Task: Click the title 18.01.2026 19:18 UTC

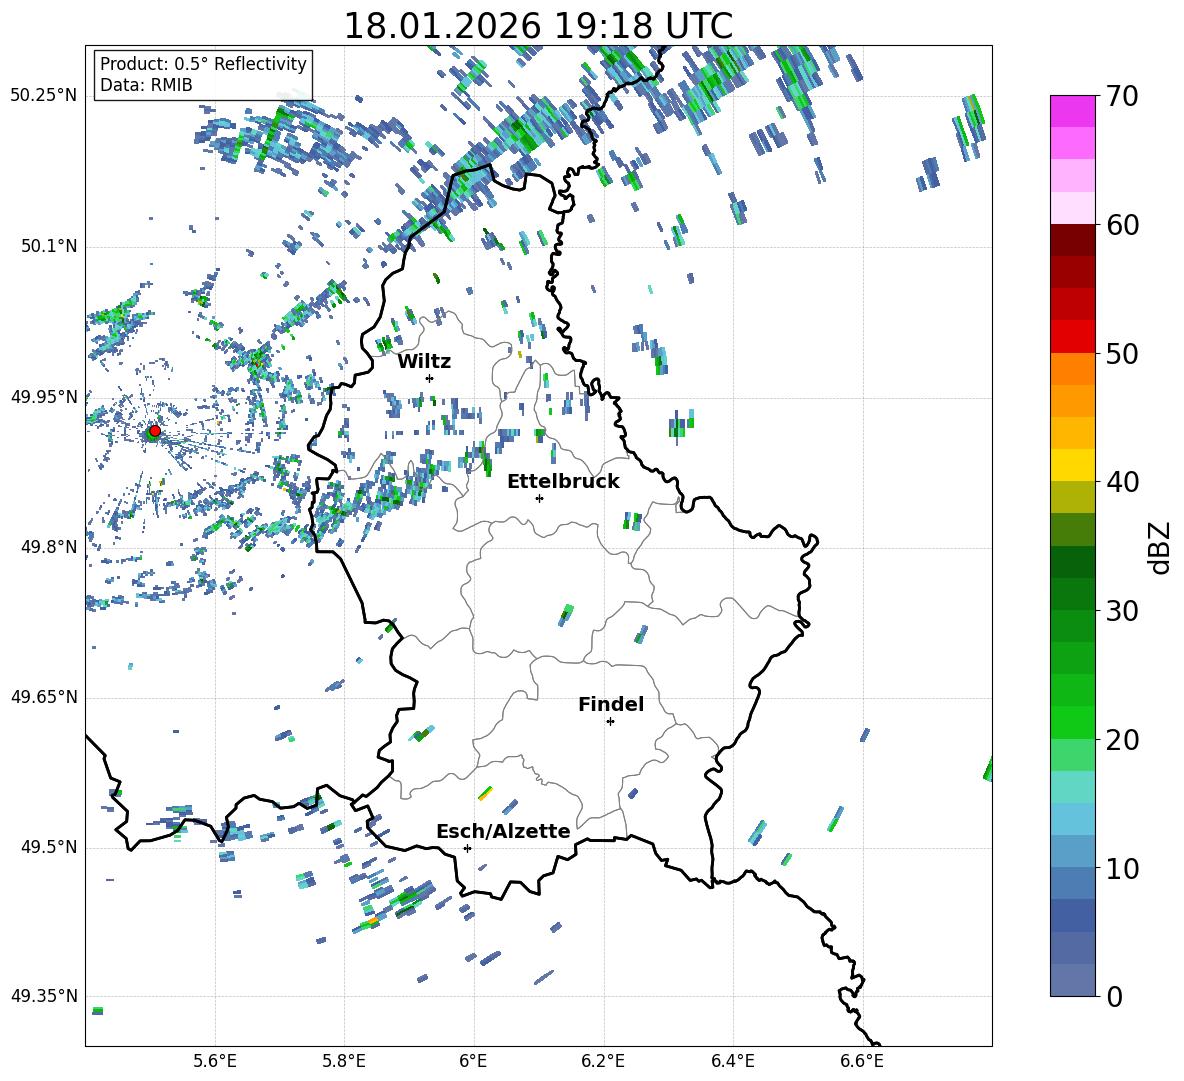Action: (x=538, y=26)
